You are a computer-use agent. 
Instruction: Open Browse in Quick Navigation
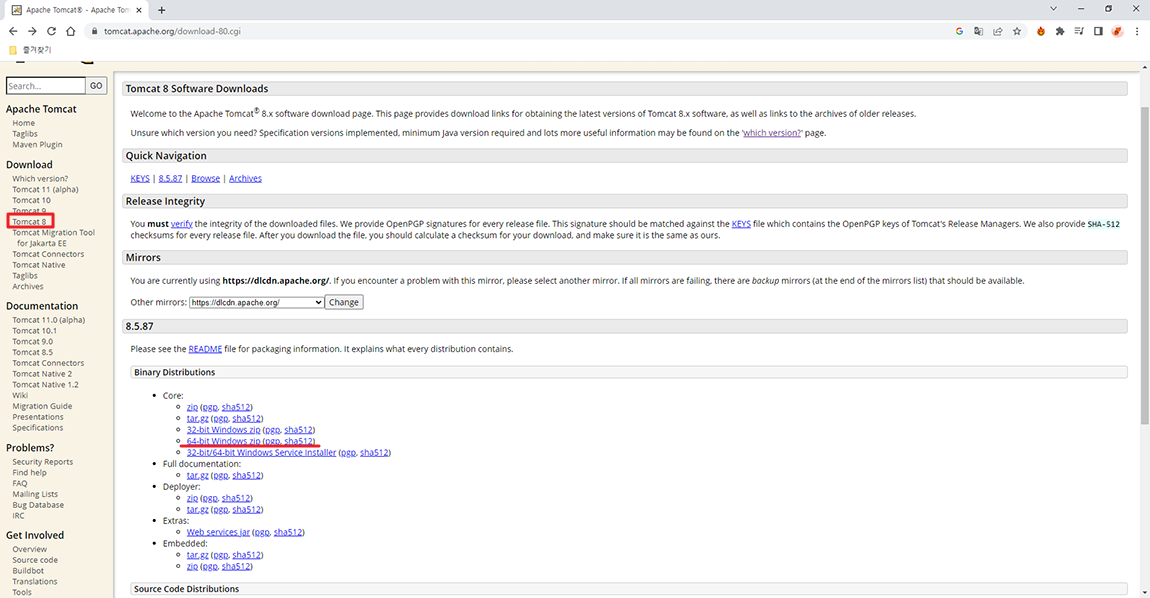205,178
